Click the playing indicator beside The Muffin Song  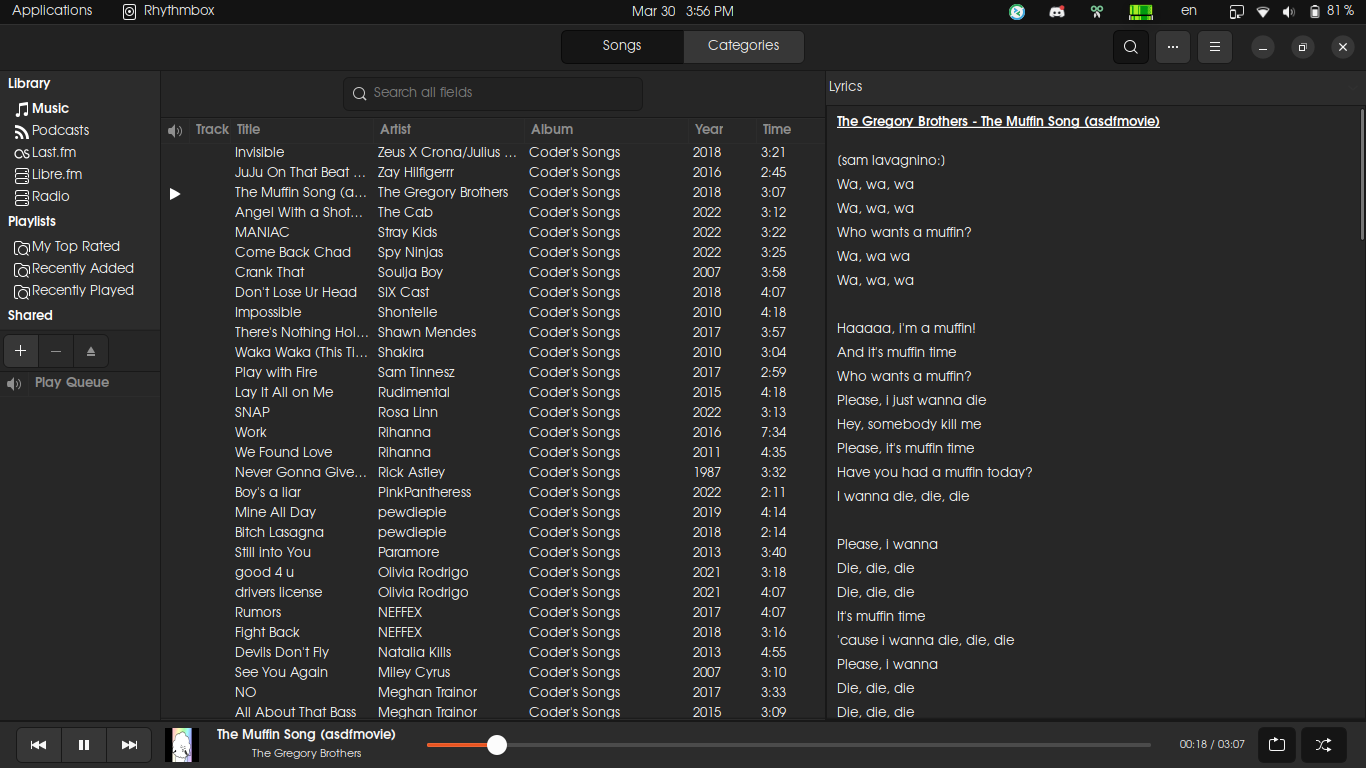coord(175,193)
